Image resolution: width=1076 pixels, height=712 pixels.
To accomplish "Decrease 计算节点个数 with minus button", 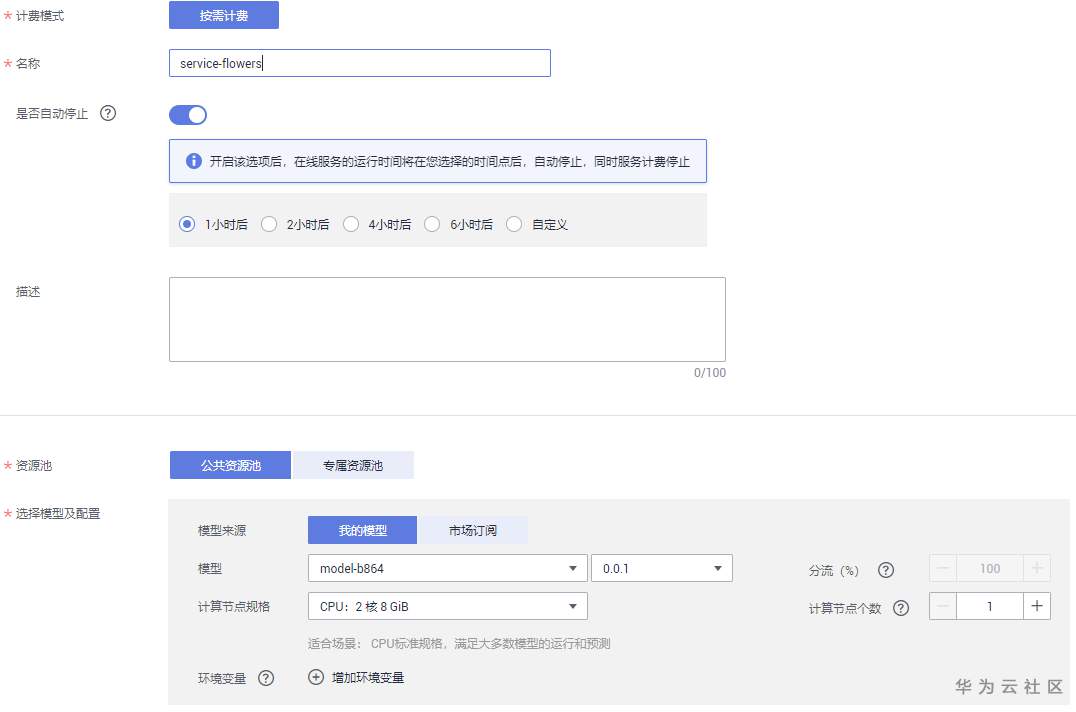I will click(x=943, y=606).
